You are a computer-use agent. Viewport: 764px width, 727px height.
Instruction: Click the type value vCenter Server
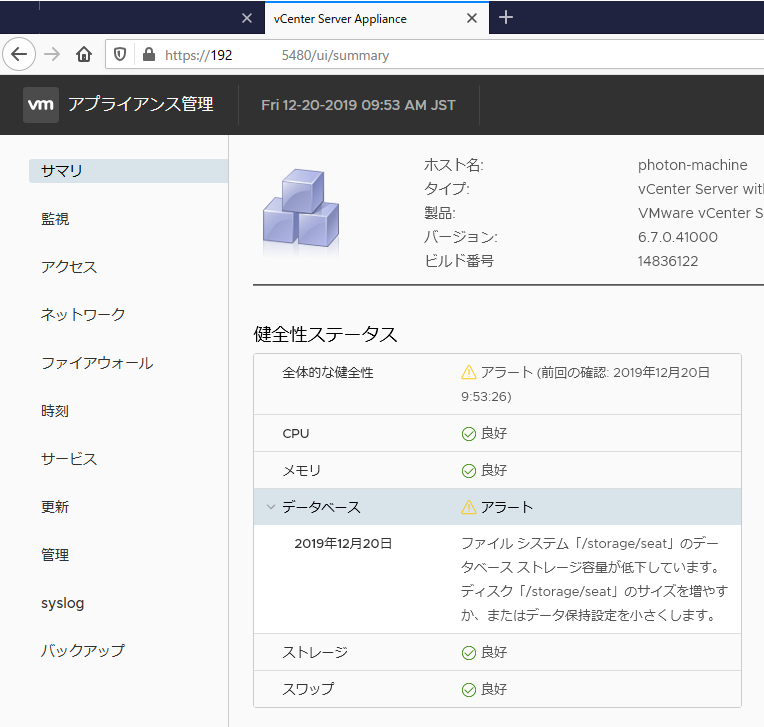[701, 189]
